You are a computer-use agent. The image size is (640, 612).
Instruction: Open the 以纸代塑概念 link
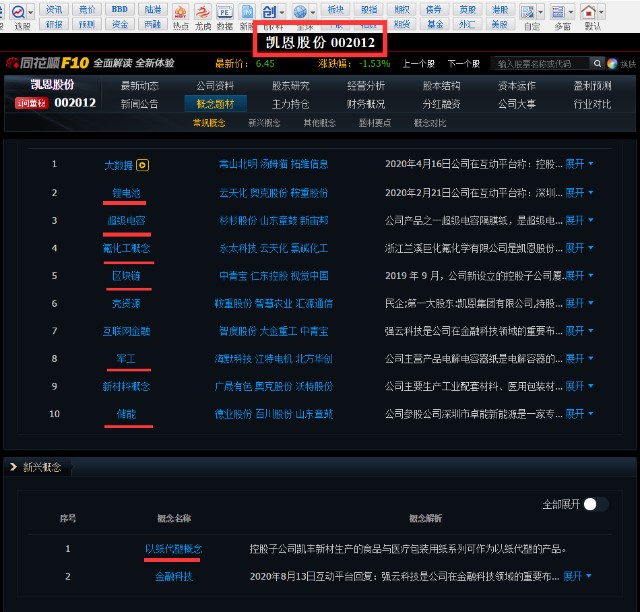(173, 548)
